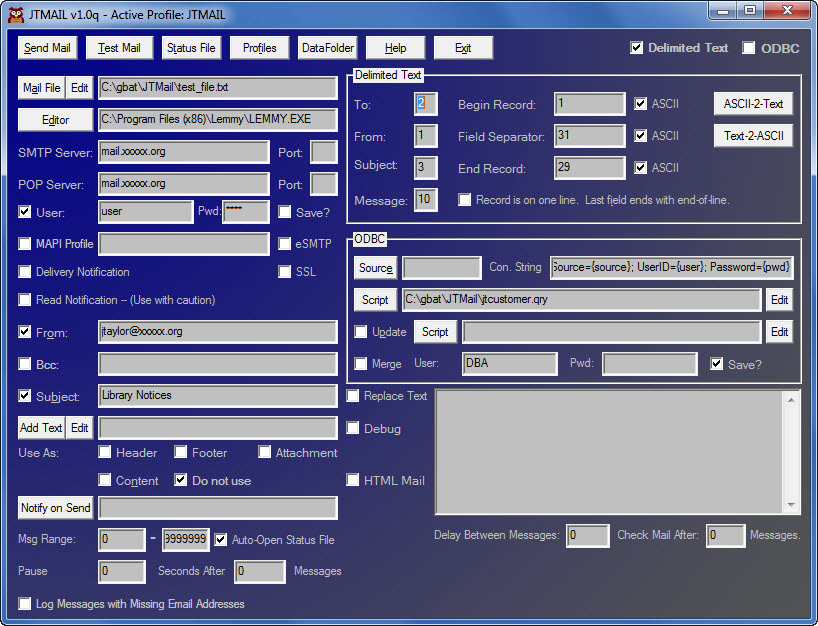Open the Help button
The height and width of the screenshot is (626, 818).
point(395,48)
